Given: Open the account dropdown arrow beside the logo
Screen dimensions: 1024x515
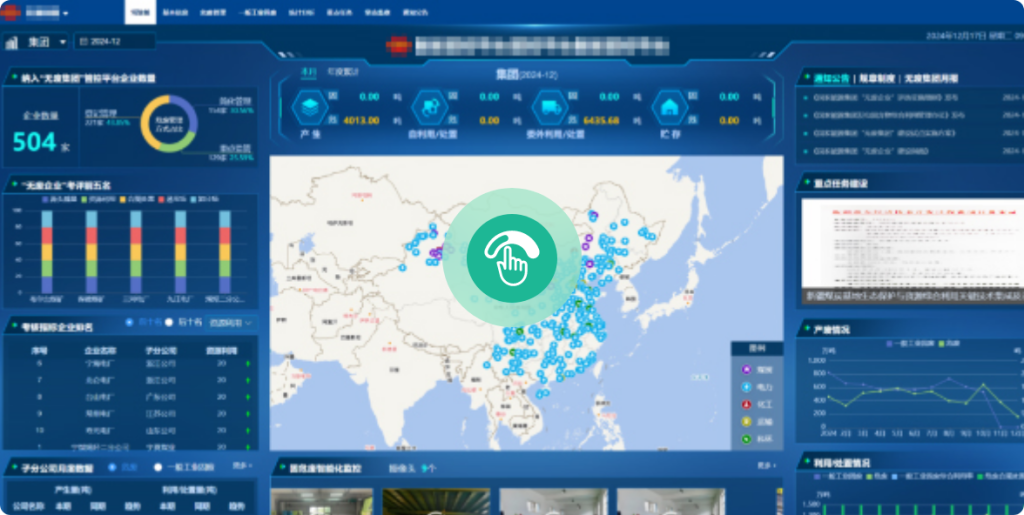Looking at the screenshot, I should tap(66, 14).
